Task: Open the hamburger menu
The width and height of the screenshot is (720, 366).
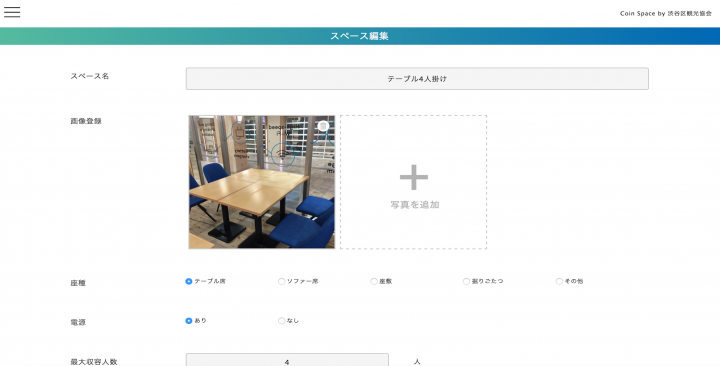Action: click(12, 12)
